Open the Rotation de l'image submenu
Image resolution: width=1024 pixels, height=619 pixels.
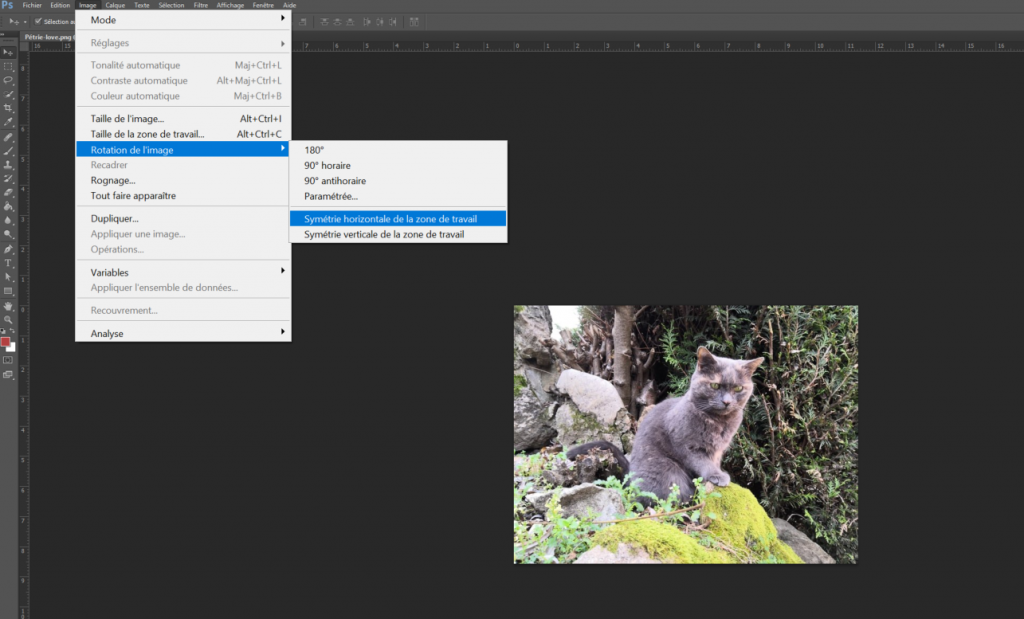pos(184,150)
